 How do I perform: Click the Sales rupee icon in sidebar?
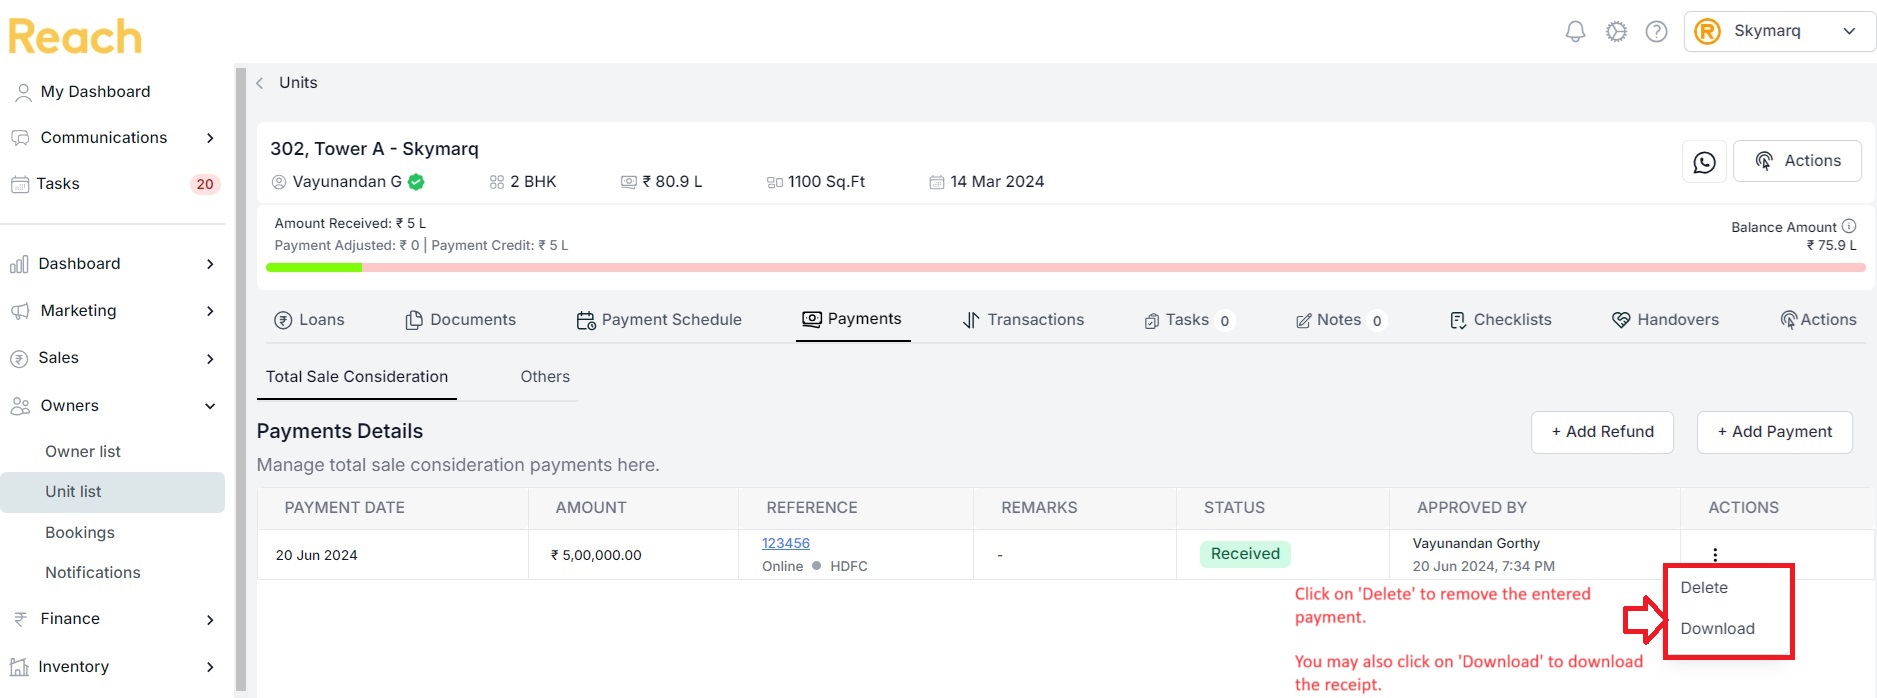pyautogui.click(x=19, y=358)
